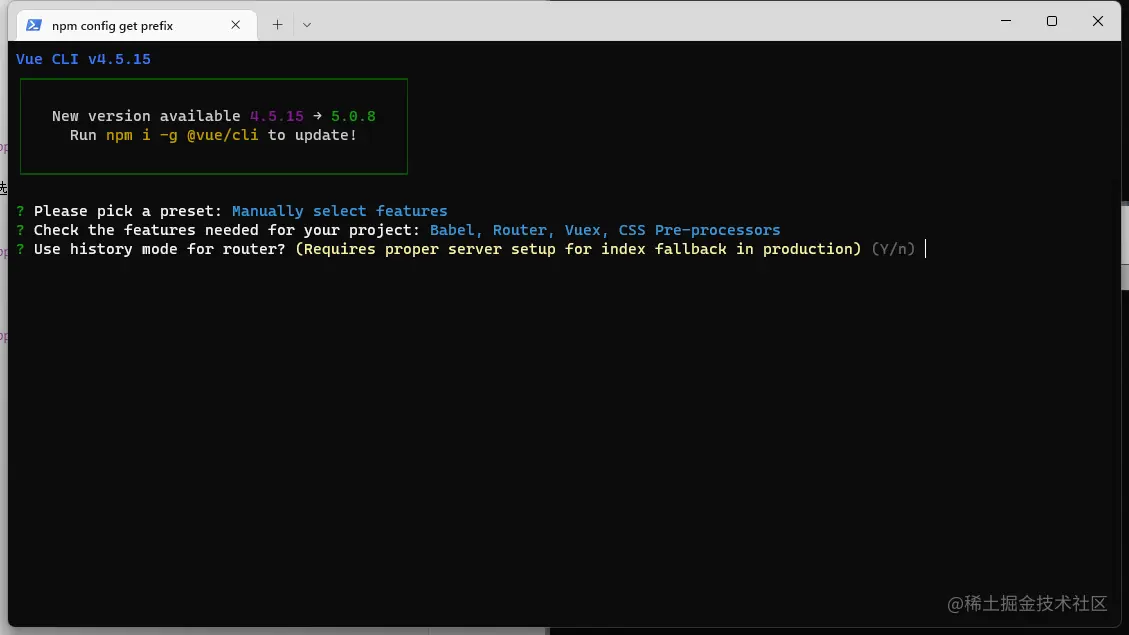Click the 'Vue CLI v4.5.15' text
The image size is (1129, 635).
click(84, 59)
